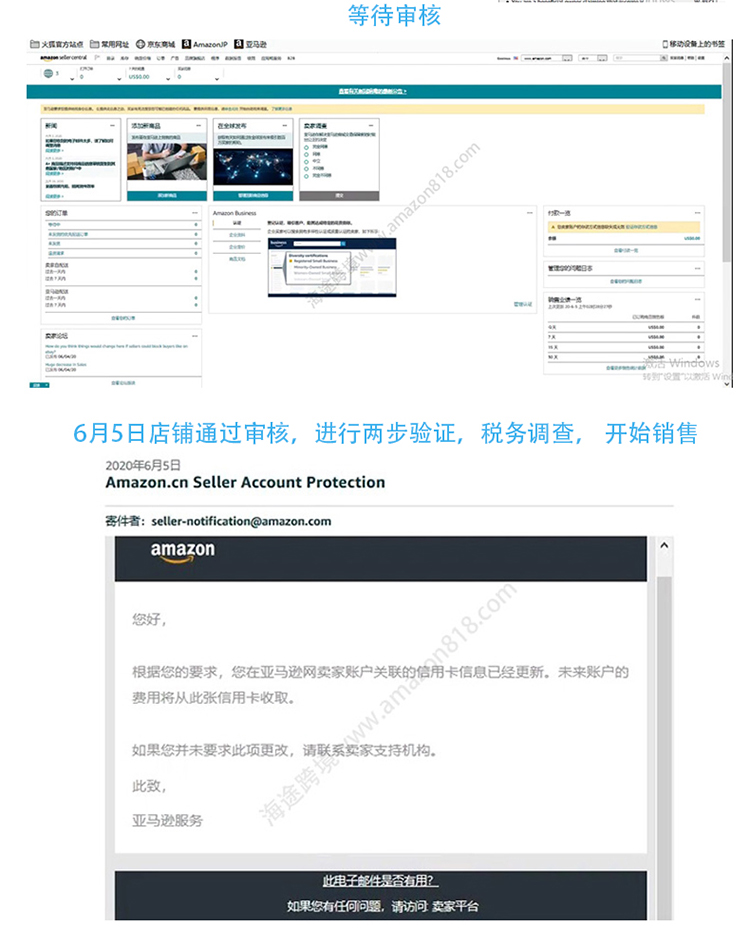Open 移动设备上的书签 mobile bookmarks
The image size is (750, 935).
(x=693, y=44)
